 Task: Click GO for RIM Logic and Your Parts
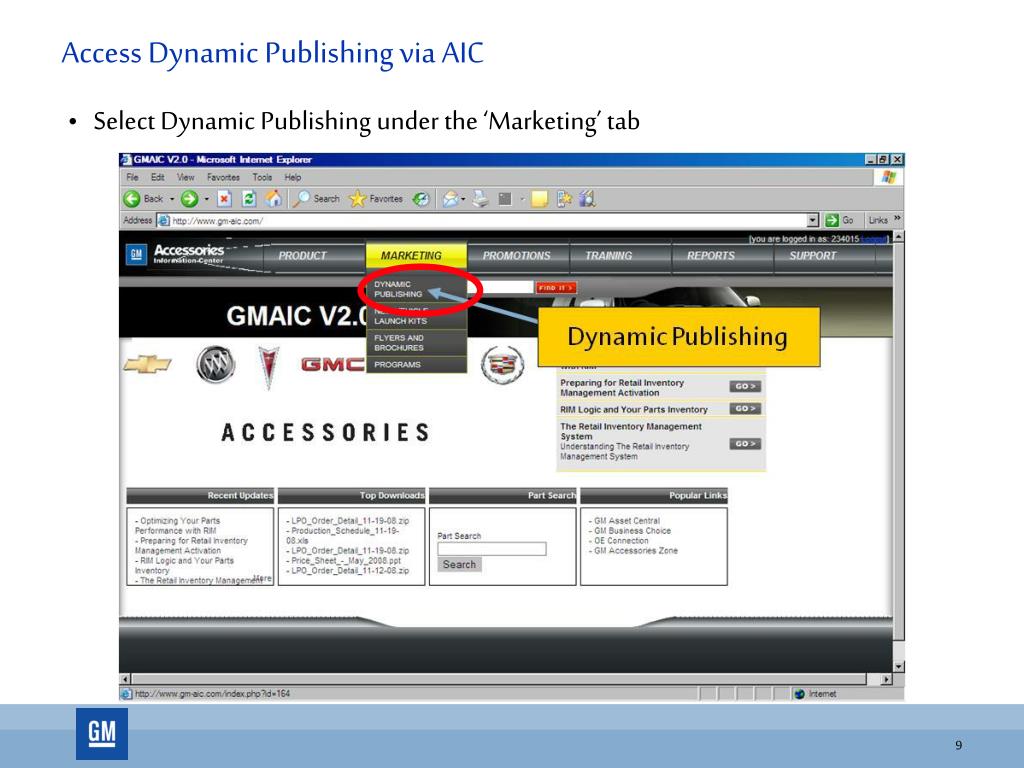tap(745, 409)
